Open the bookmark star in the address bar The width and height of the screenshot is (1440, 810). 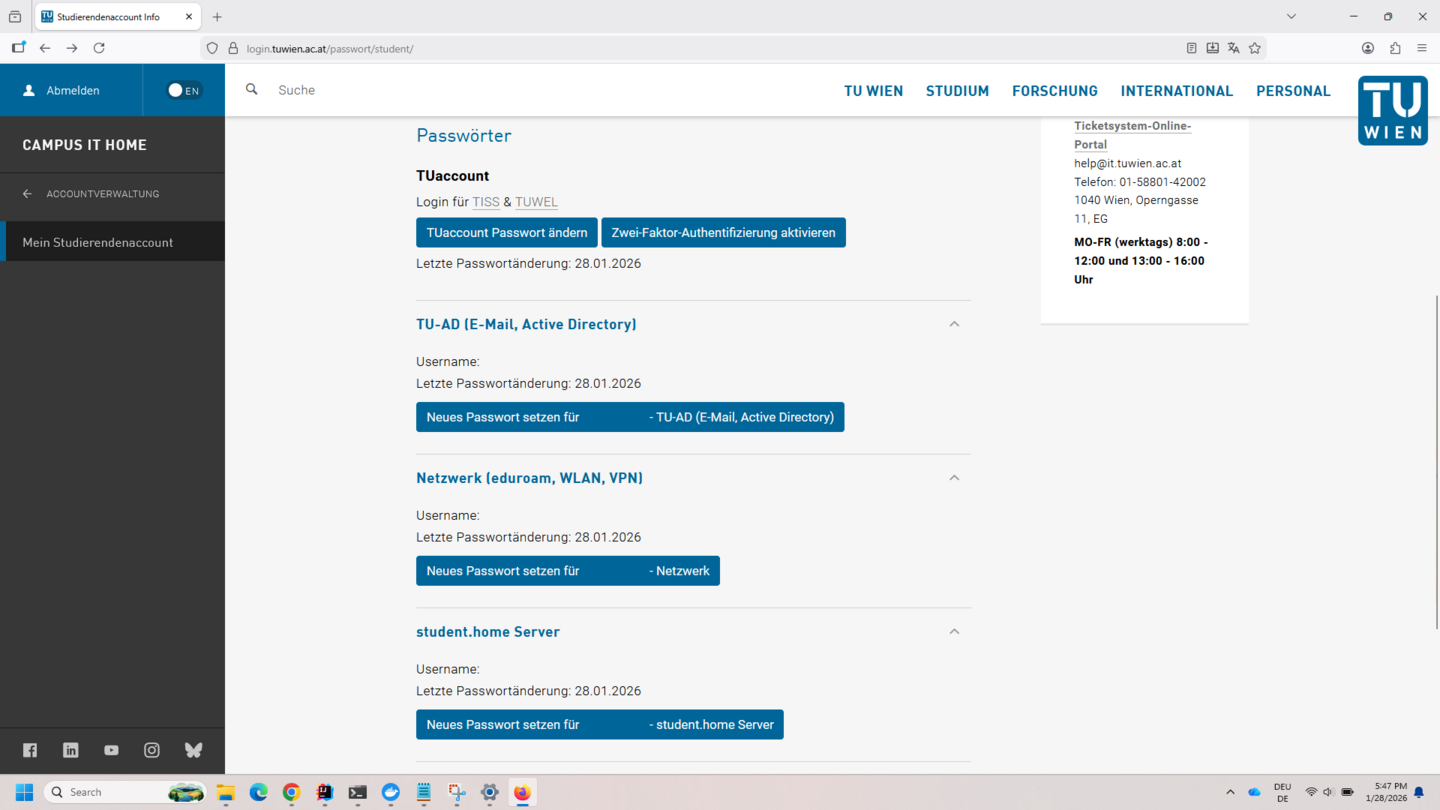coord(1254,47)
